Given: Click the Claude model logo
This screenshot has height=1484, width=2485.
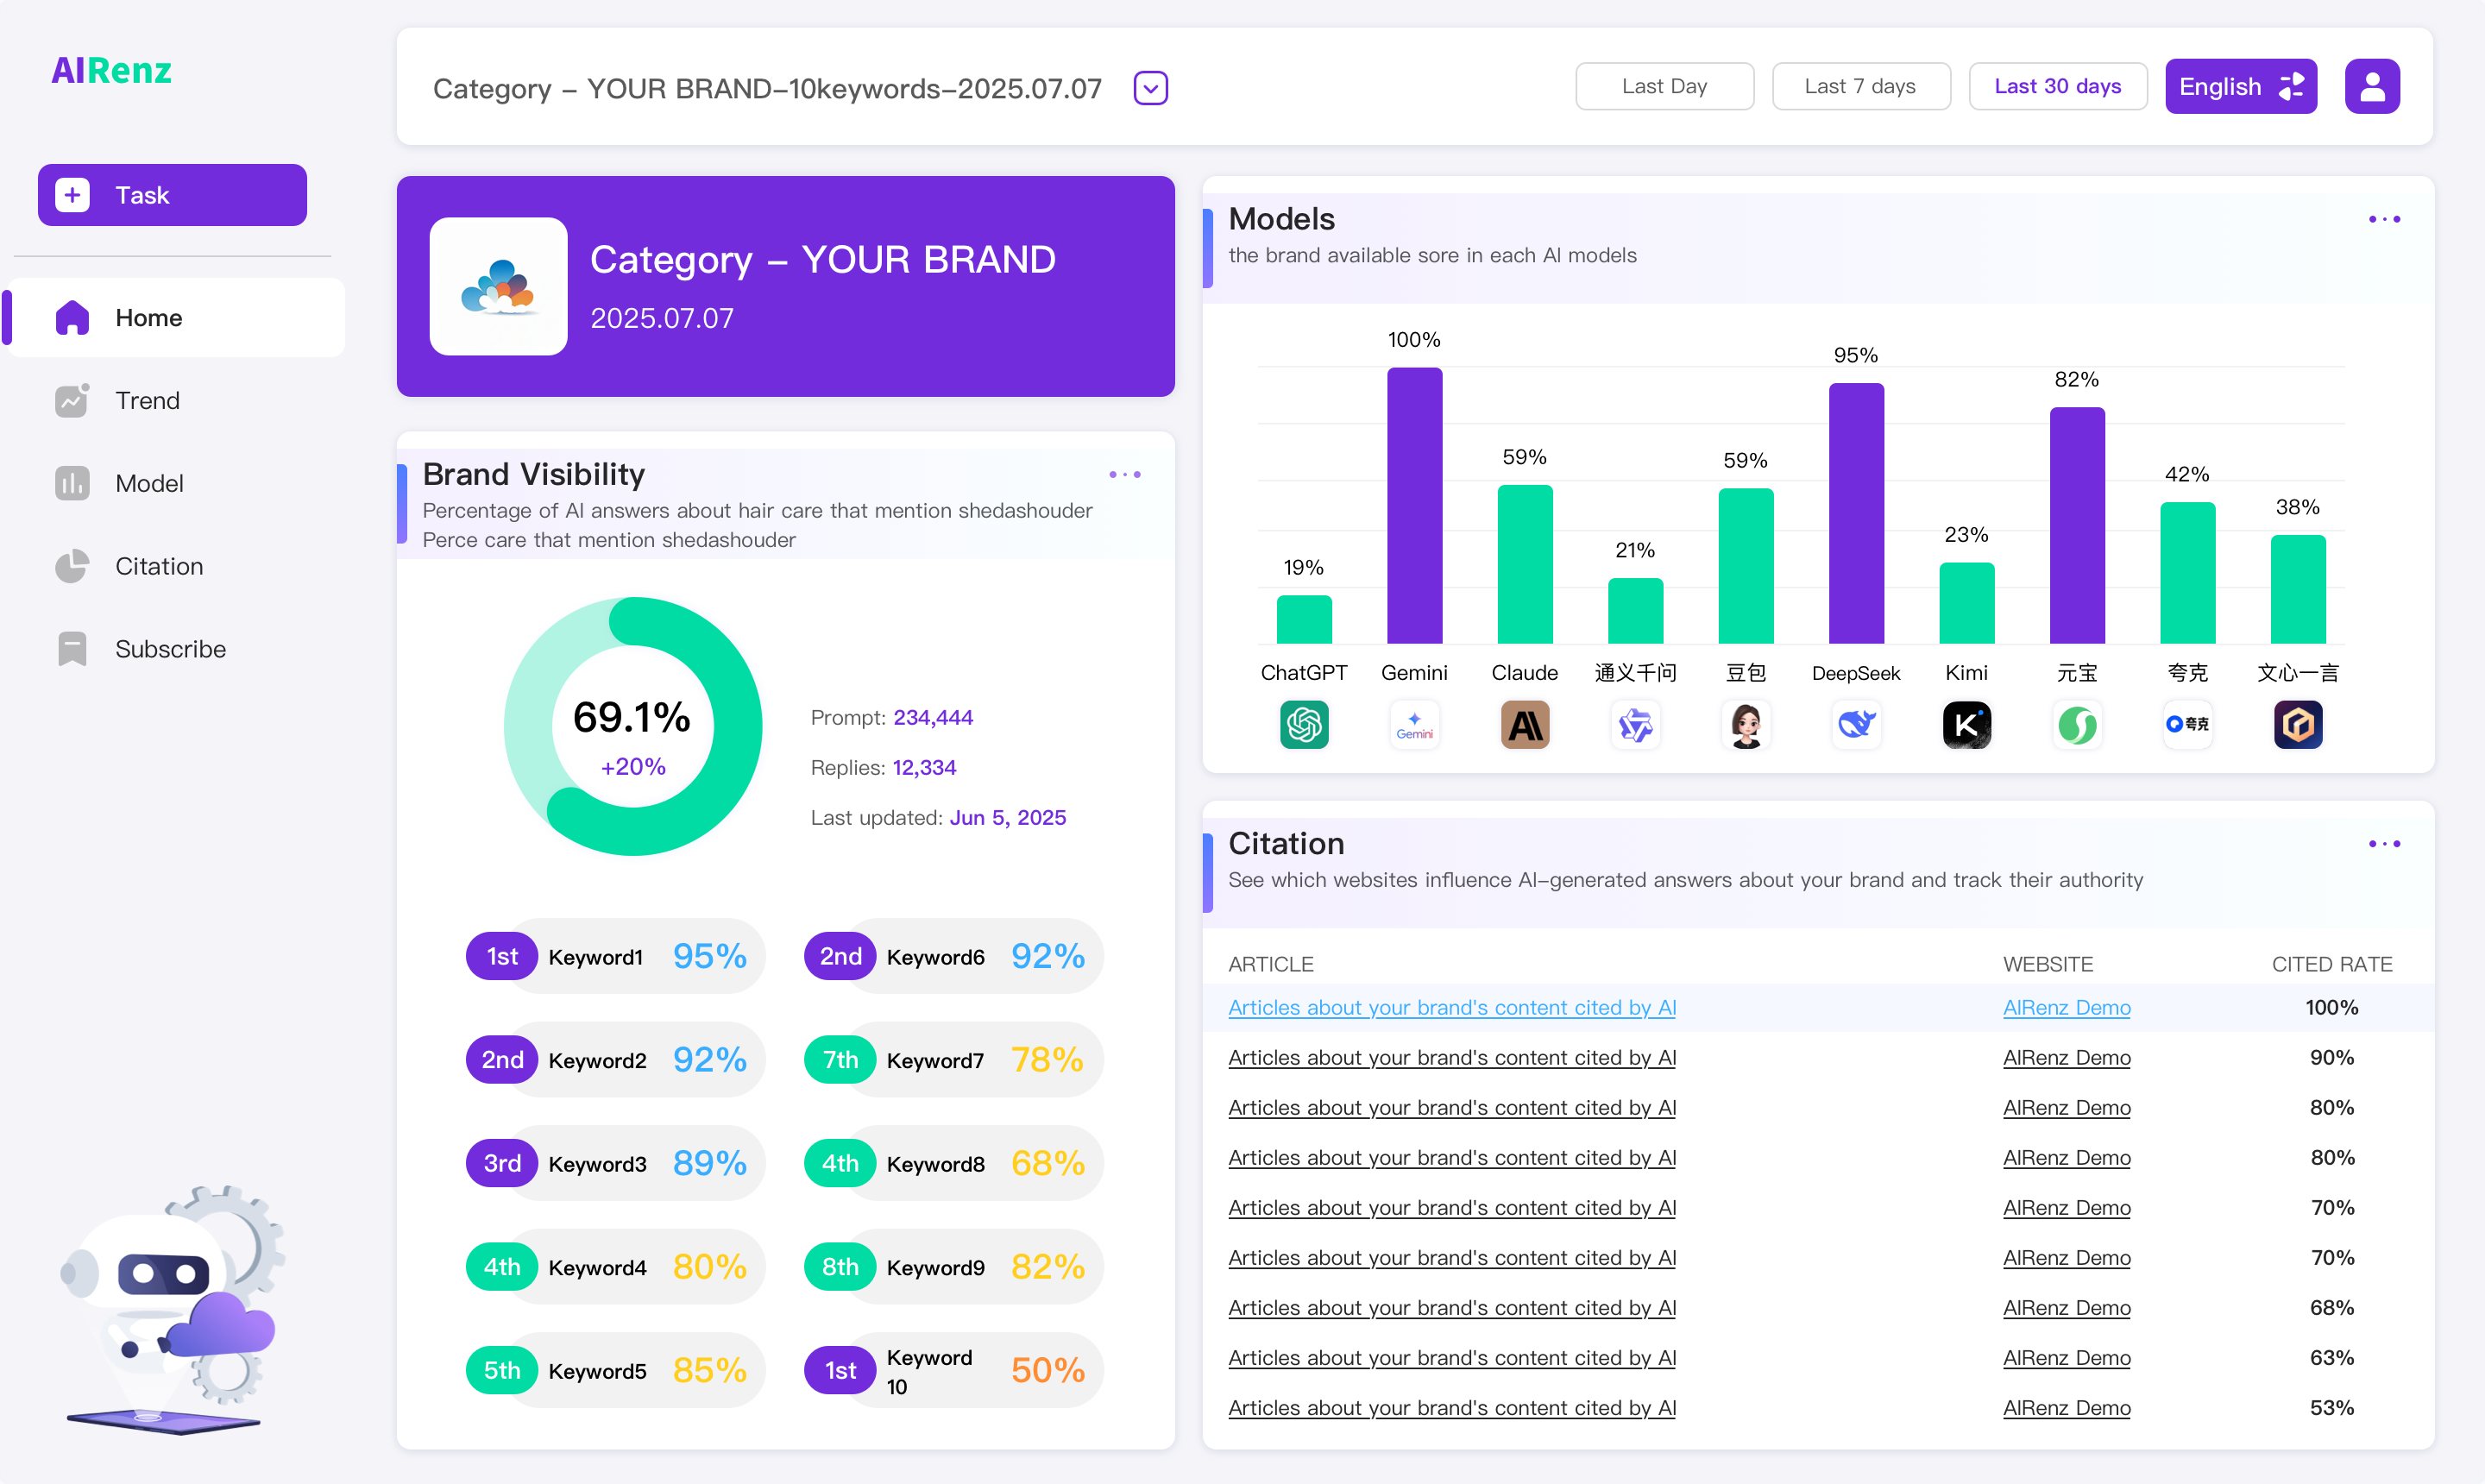Looking at the screenshot, I should (1525, 724).
